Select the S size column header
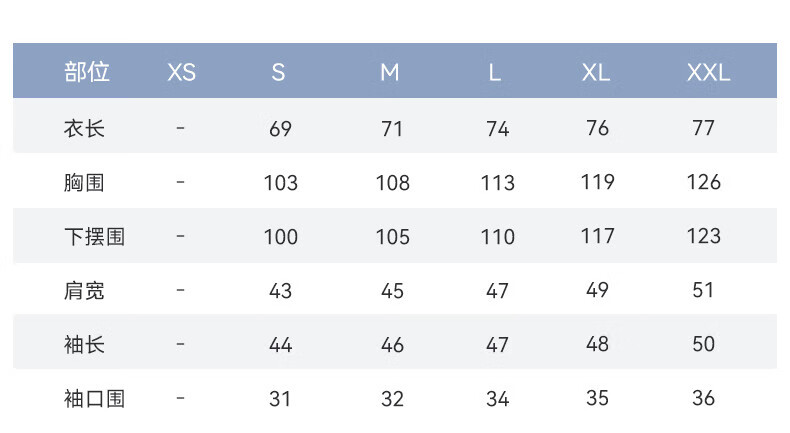Screen dimensions: 790x433 pyautogui.click(x=278, y=73)
